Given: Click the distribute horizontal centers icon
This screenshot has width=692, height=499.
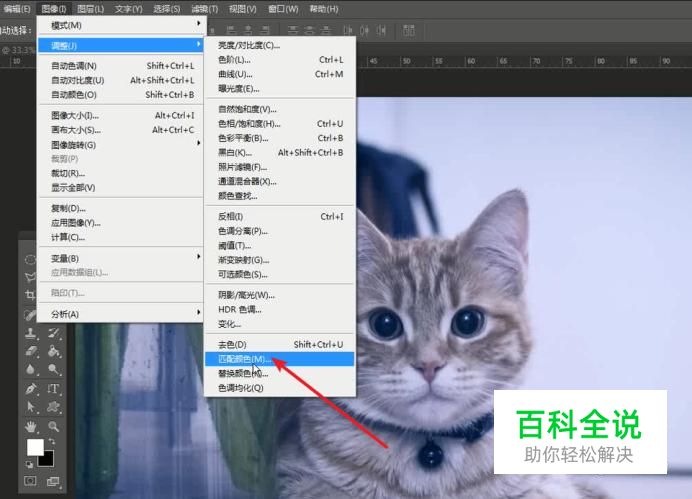Looking at the screenshot, I should point(365,30).
